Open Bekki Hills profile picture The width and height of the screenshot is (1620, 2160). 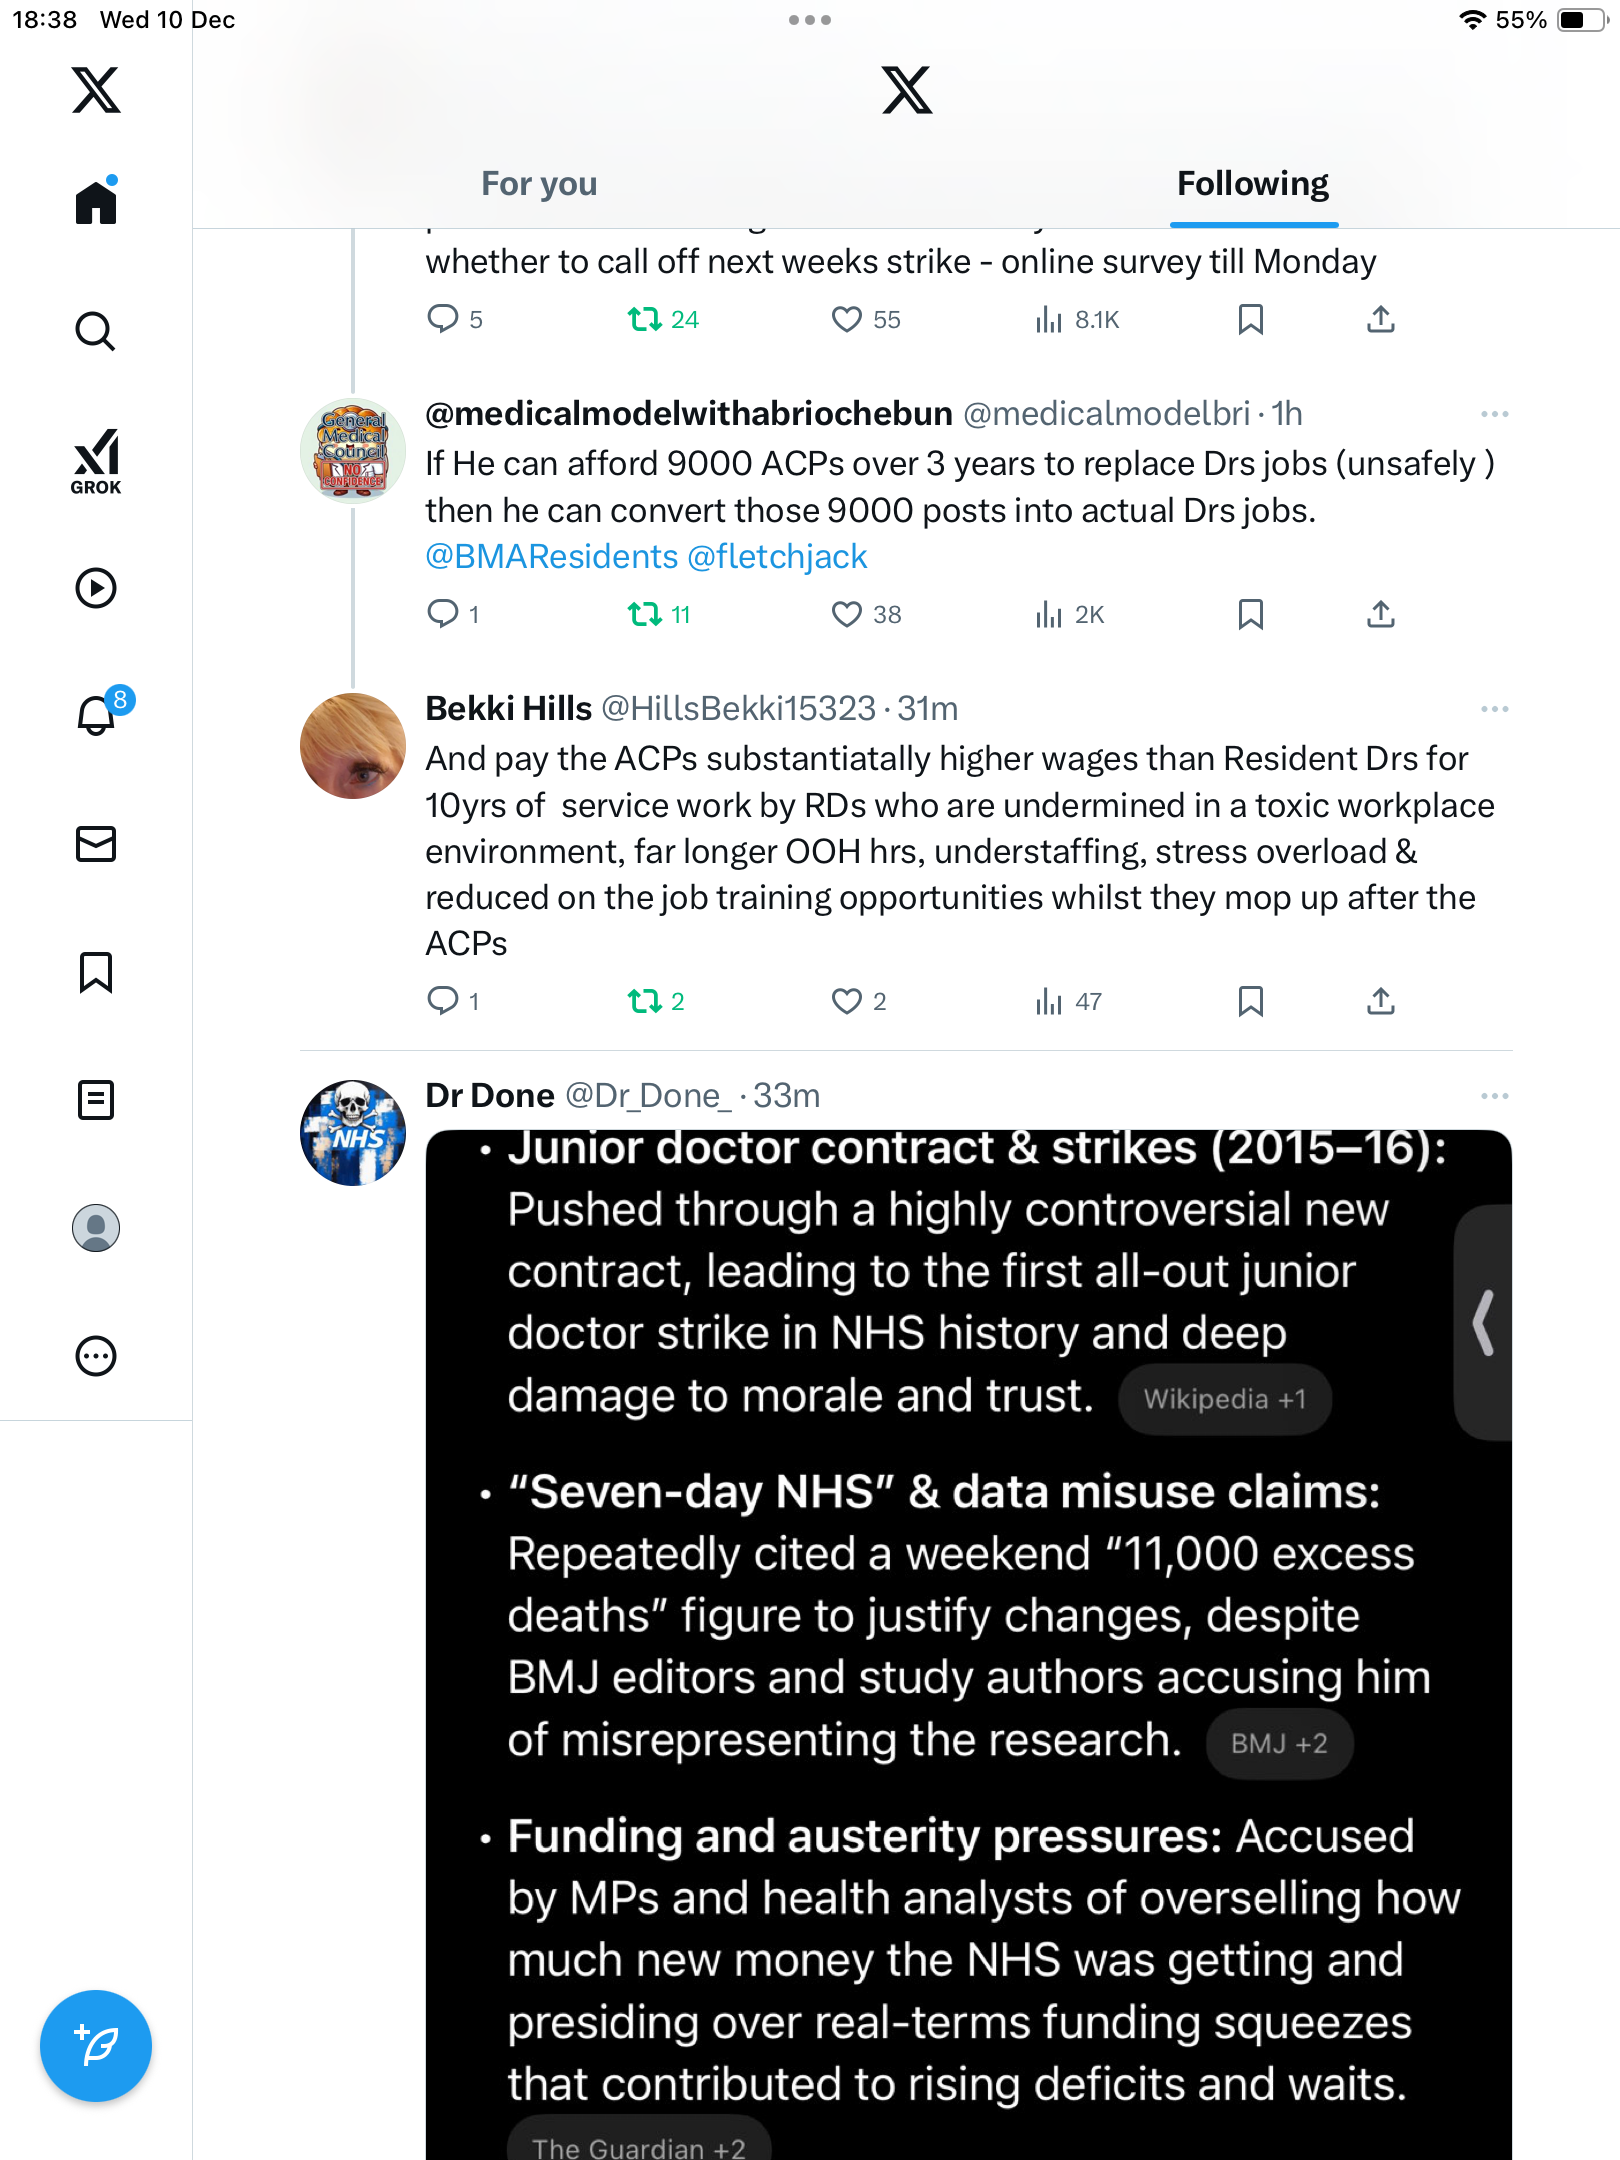[x=353, y=746]
